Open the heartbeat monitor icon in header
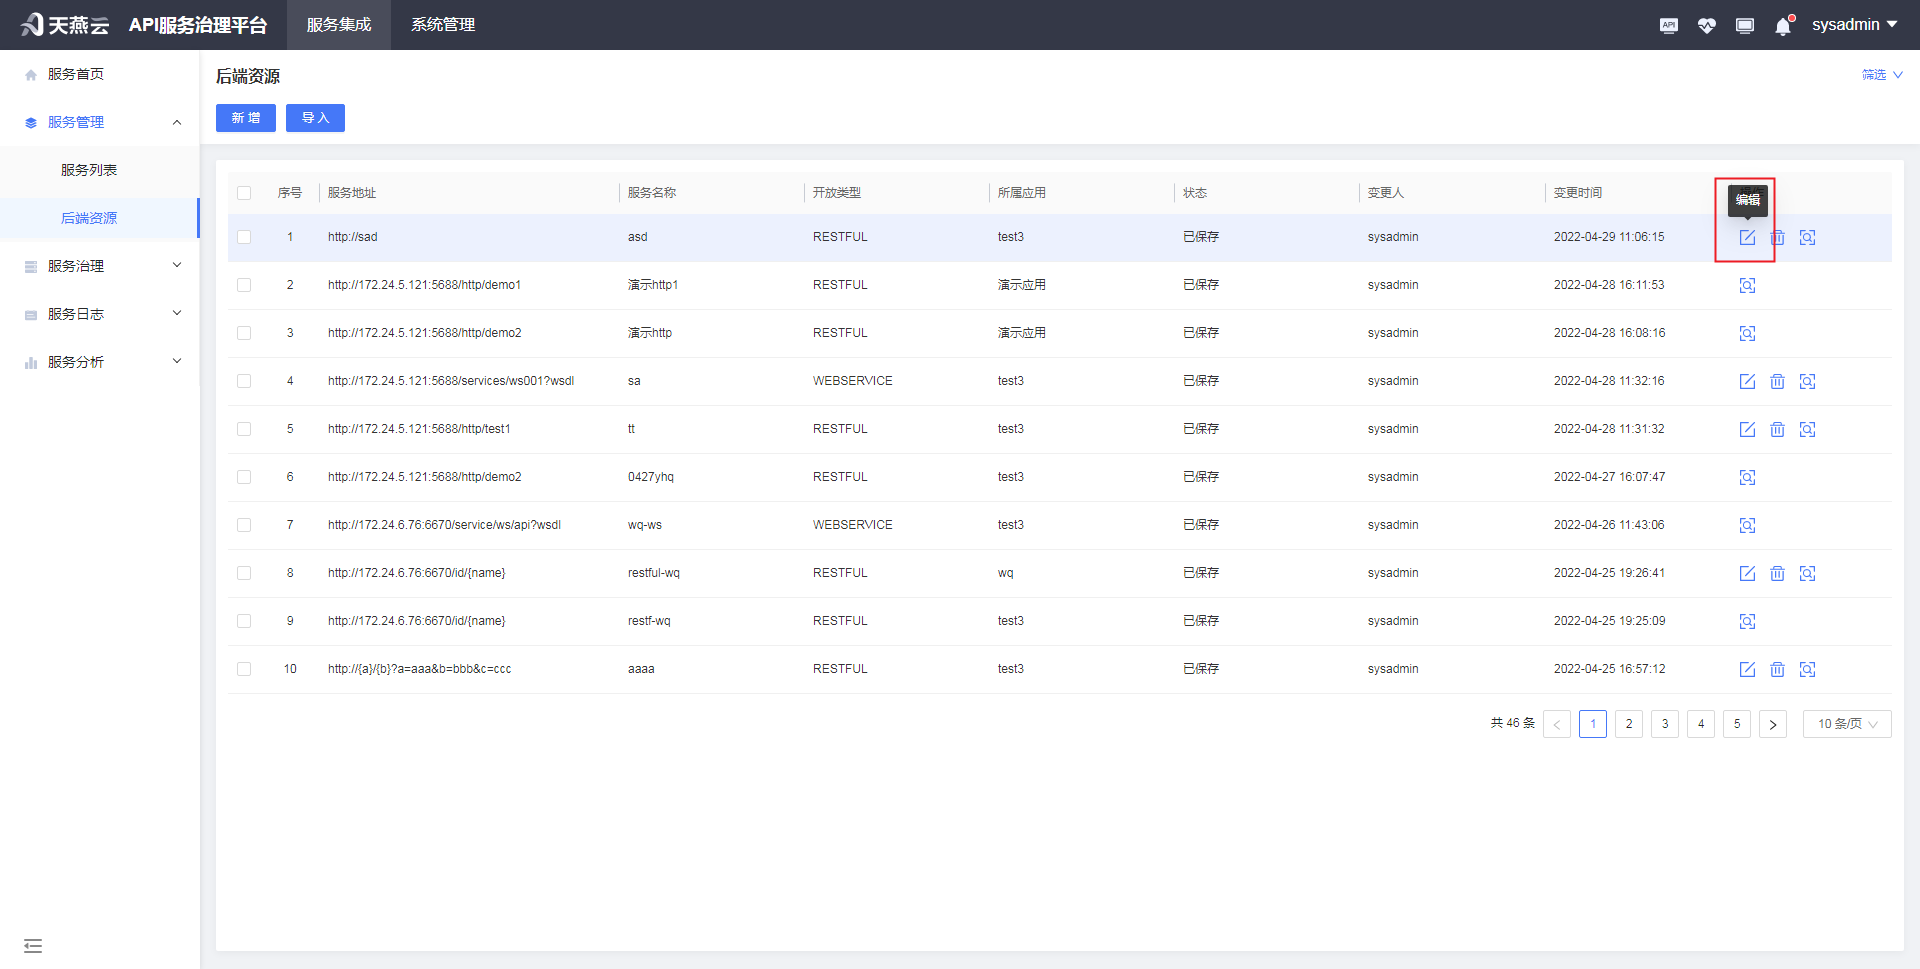1920x969 pixels. pos(1706,26)
